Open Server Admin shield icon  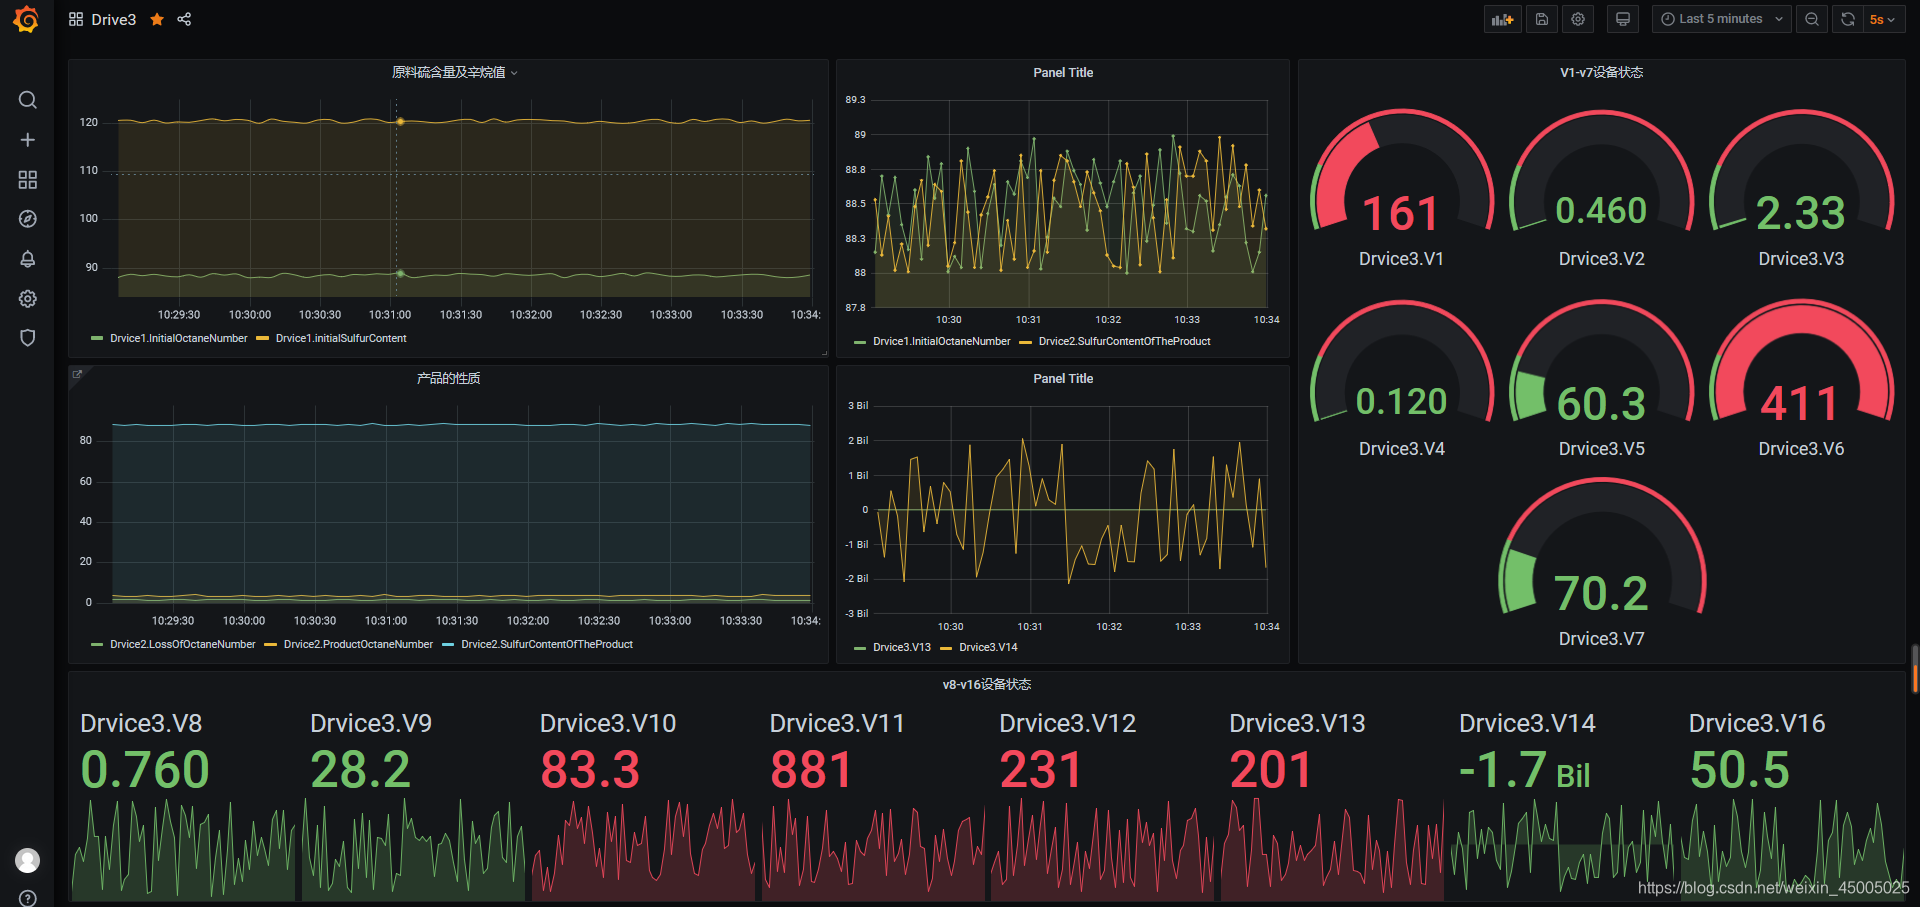(x=28, y=338)
